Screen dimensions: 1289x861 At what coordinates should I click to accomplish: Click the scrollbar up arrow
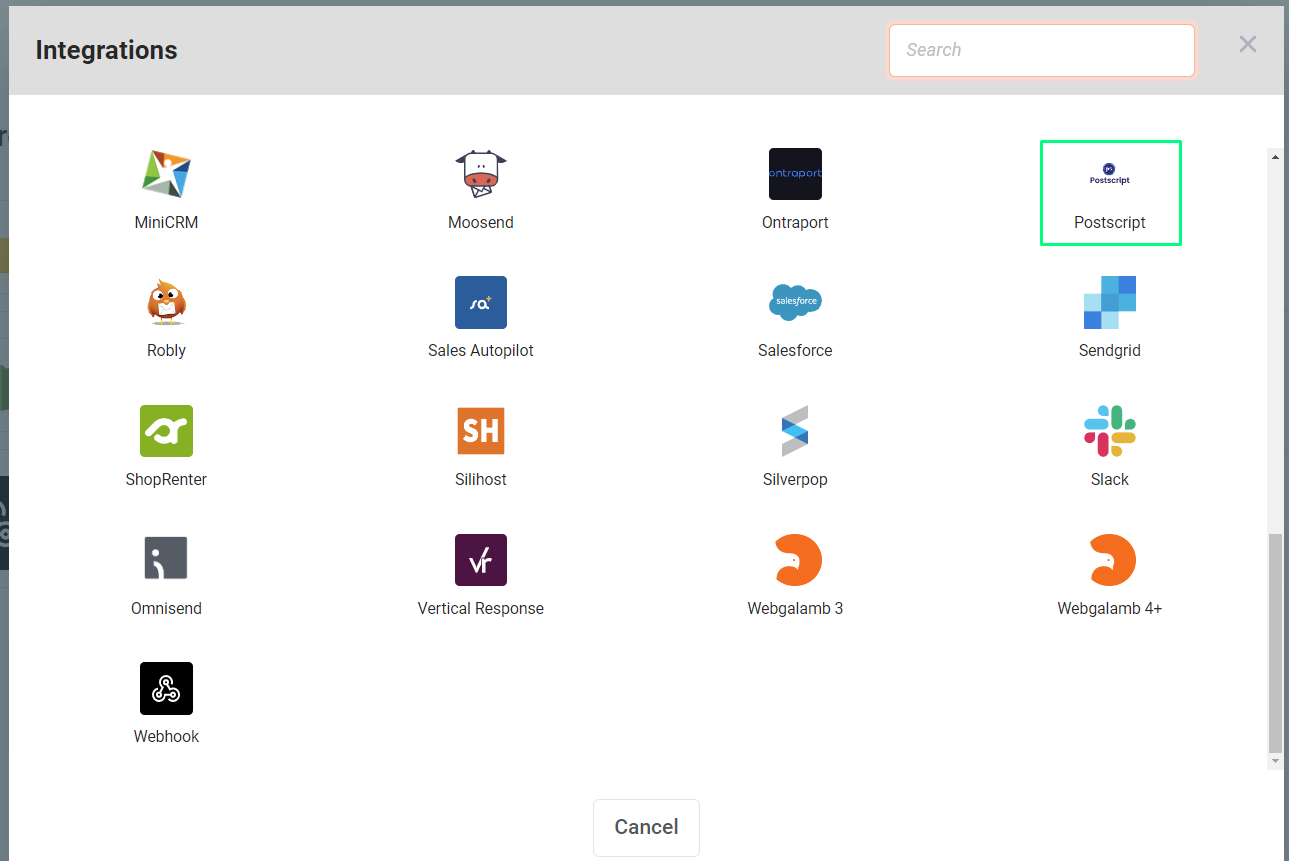(x=1274, y=157)
